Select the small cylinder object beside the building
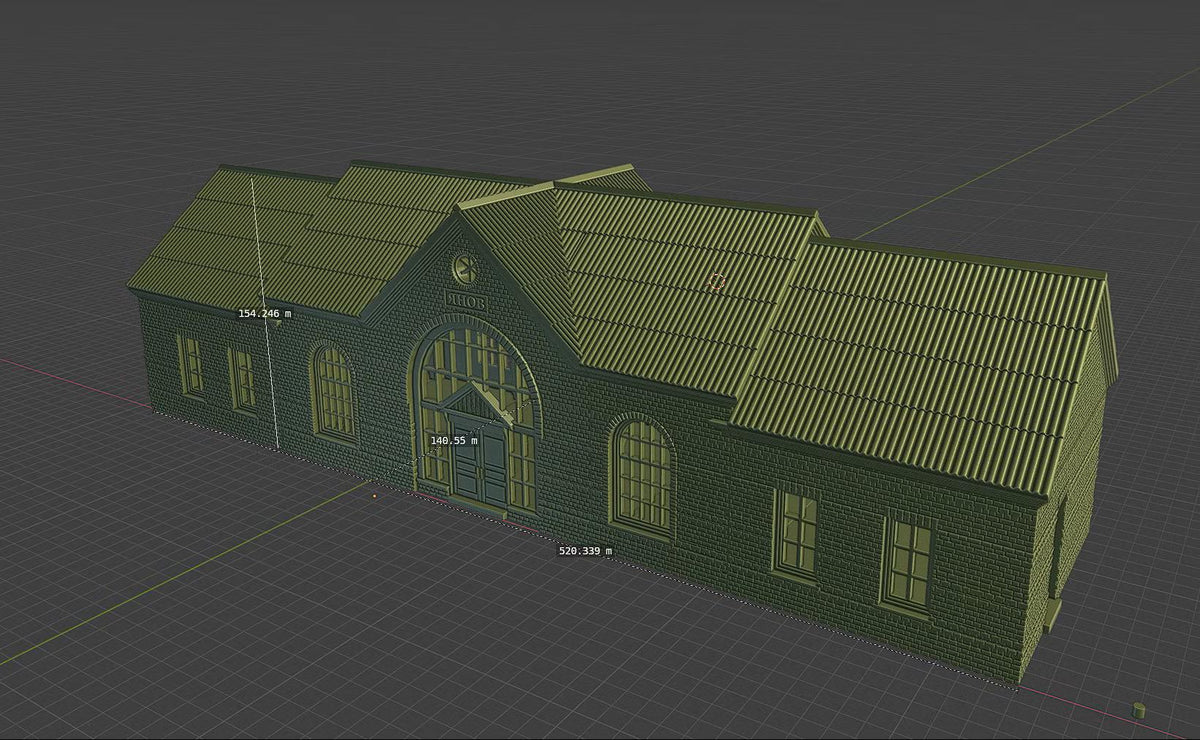 [1139, 710]
